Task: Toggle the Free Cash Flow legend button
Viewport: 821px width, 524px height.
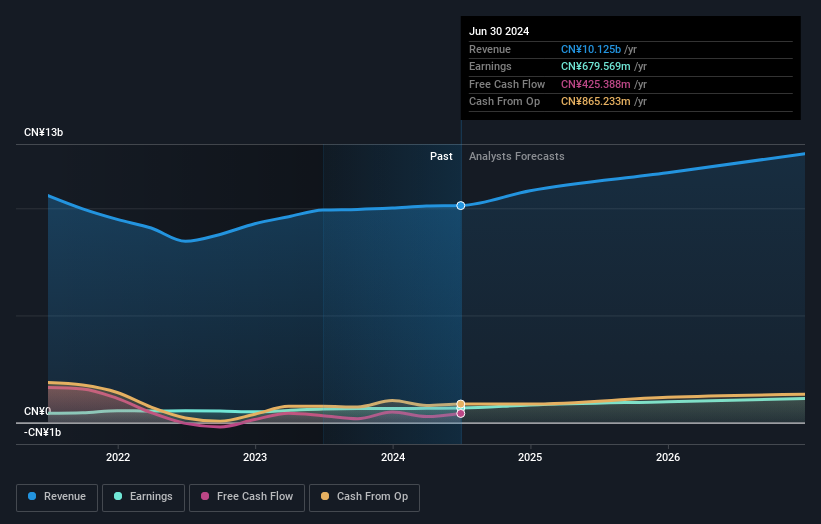Action: coord(247,497)
